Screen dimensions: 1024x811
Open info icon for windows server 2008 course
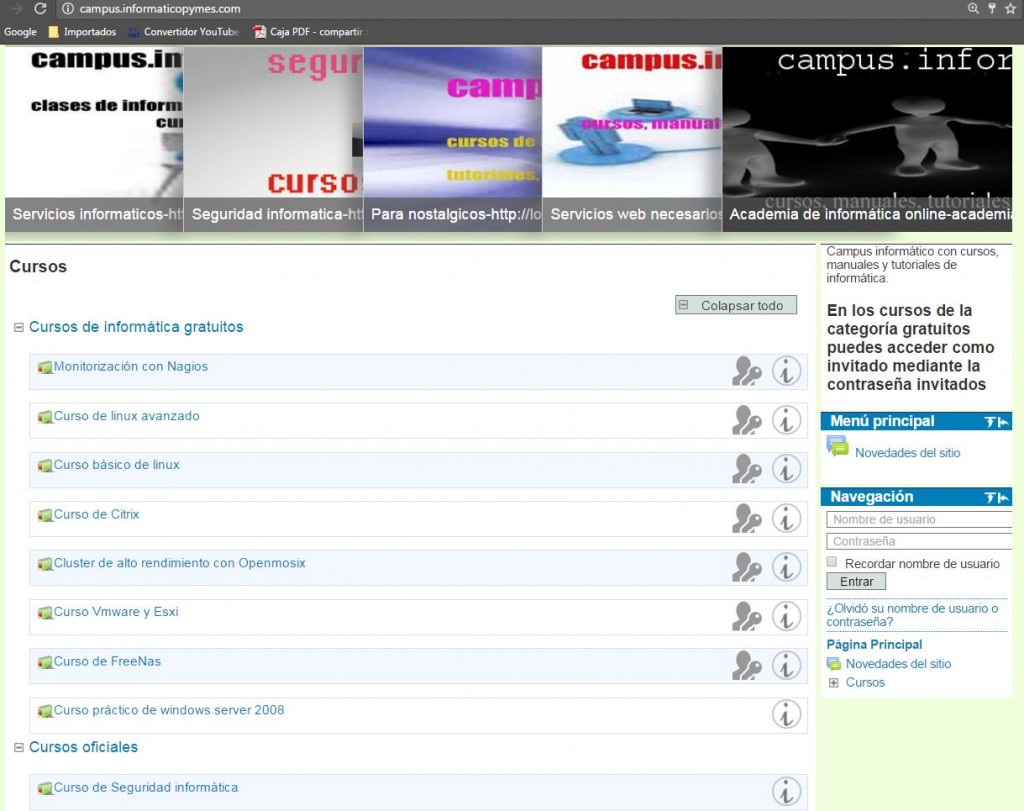click(786, 715)
